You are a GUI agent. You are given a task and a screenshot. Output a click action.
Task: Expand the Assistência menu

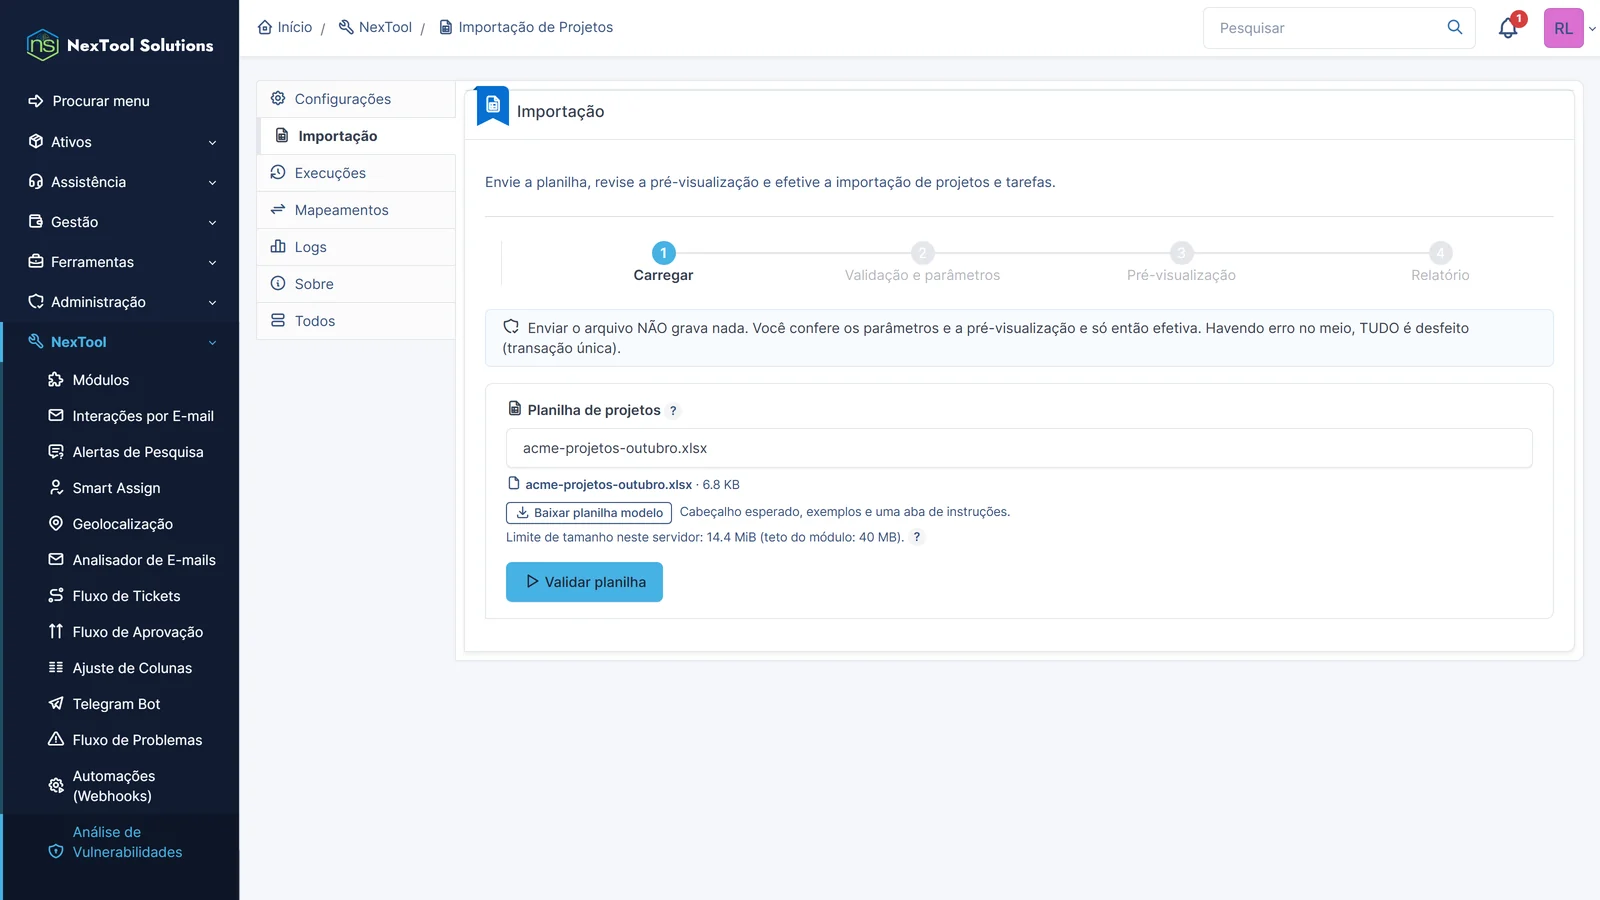pos(122,182)
